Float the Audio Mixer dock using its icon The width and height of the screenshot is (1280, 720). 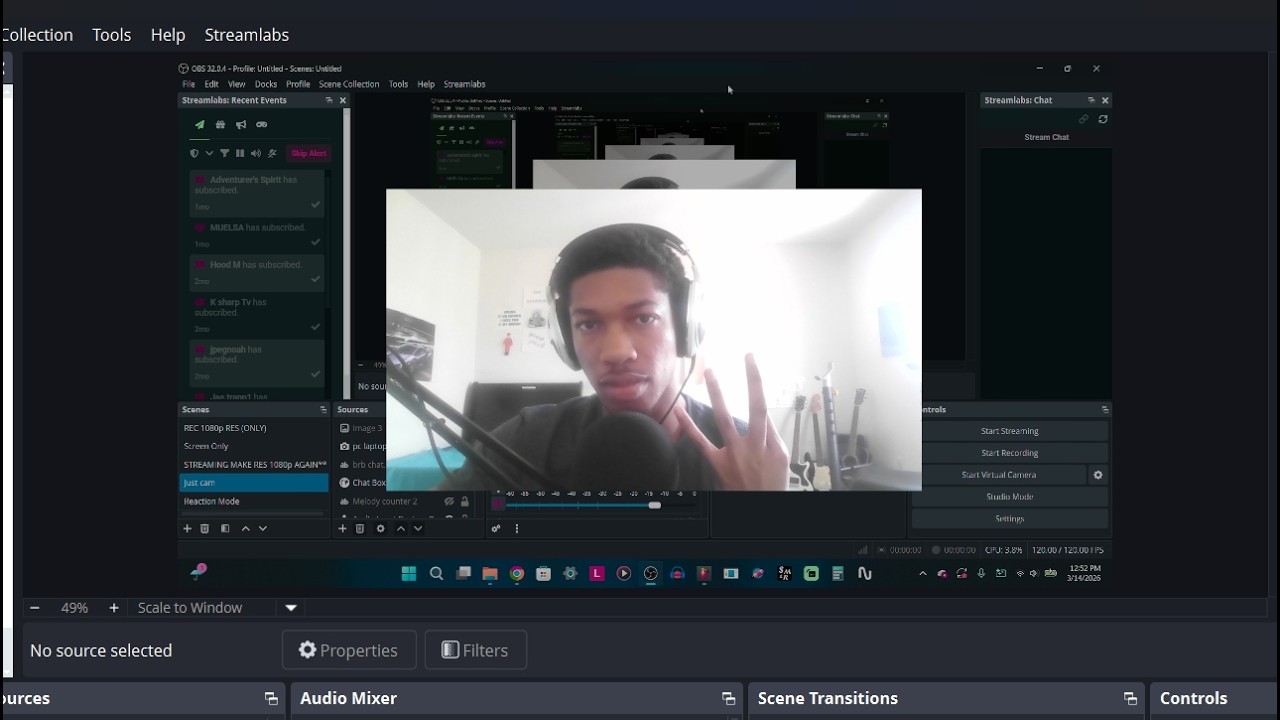pyautogui.click(x=728, y=699)
